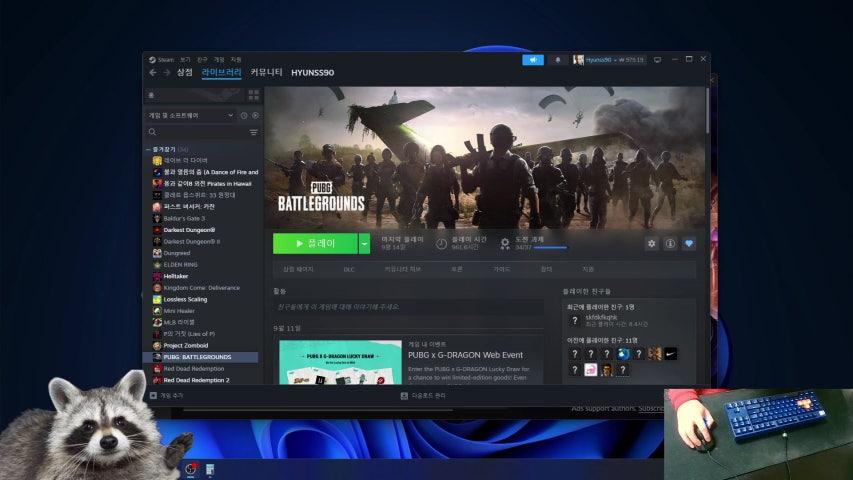The image size is (853, 480).
Task: Open the Hyunss90 account dropdown
Action: (x=615, y=60)
